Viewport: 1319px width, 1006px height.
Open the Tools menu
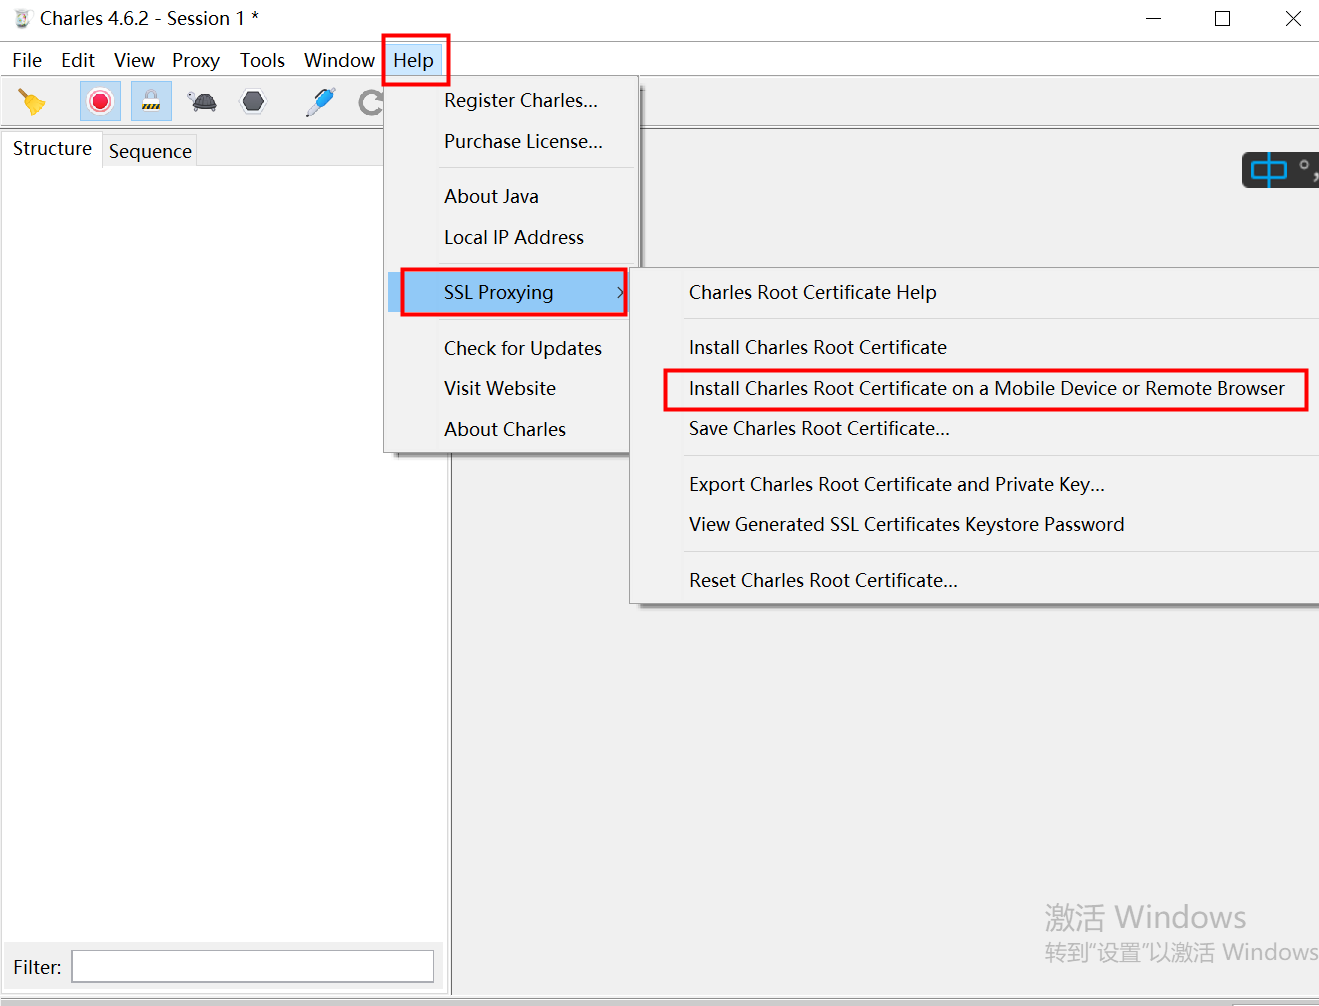click(x=262, y=60)
